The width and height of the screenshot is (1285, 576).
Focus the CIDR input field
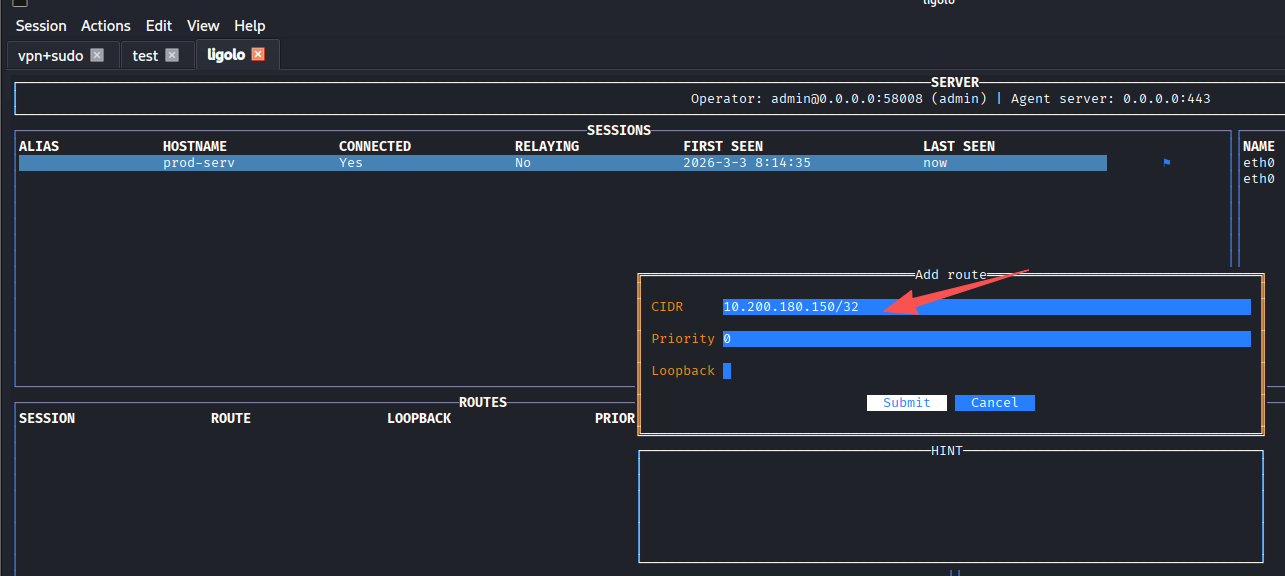(x=986, y=307)
